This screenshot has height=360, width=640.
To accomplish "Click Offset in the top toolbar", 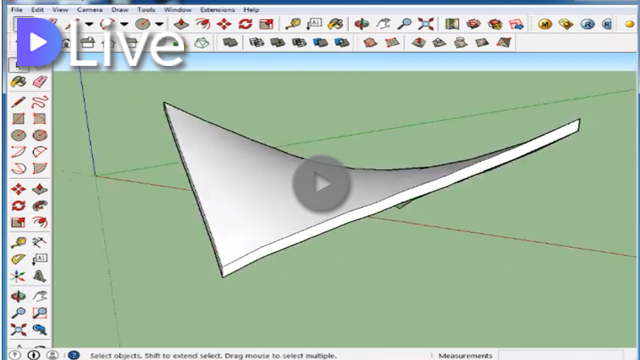I will pos(203,24).
